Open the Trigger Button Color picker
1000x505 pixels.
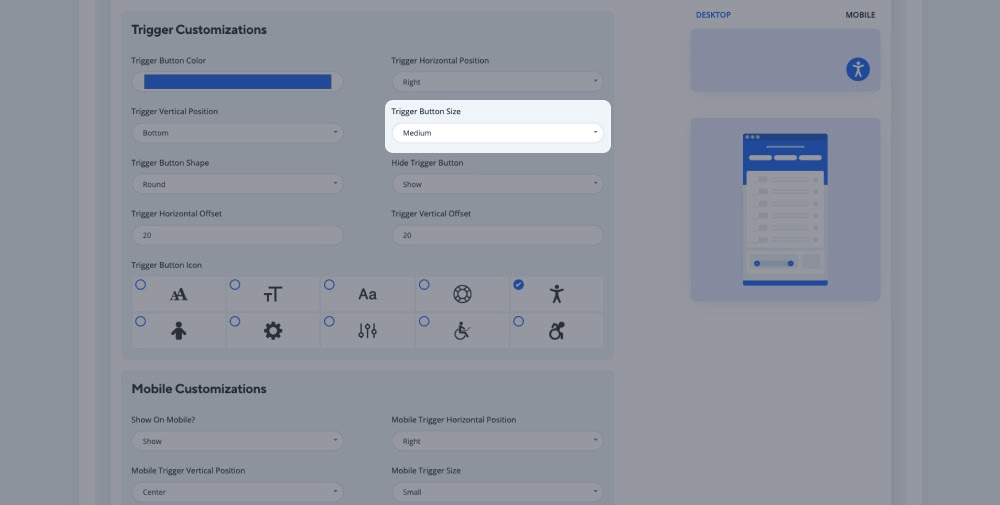point(237,82)
